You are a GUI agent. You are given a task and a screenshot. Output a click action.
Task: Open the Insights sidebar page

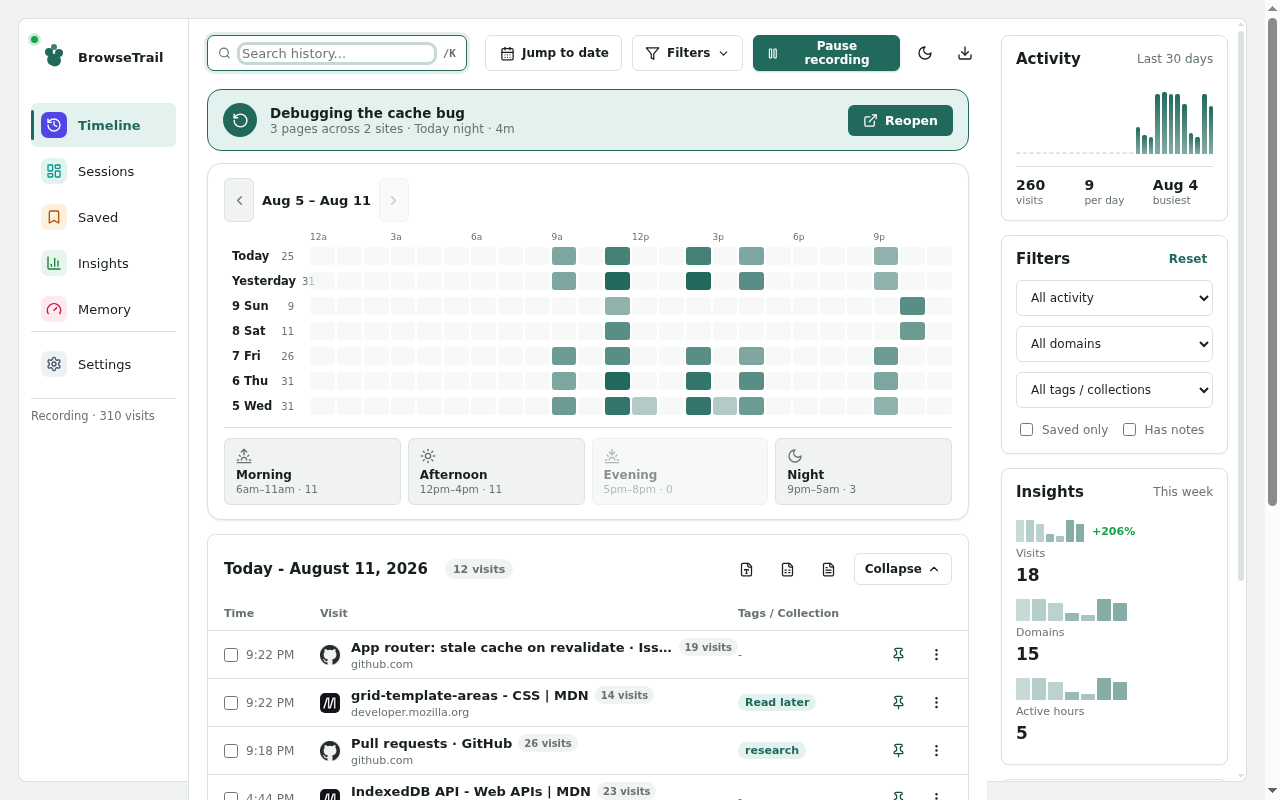coord(103,263)
